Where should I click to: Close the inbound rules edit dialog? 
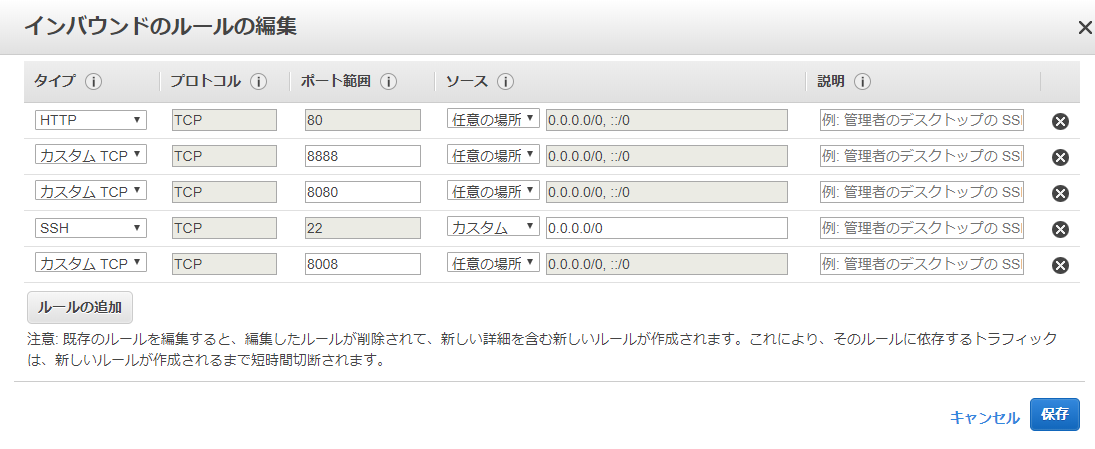point(1086,29)
